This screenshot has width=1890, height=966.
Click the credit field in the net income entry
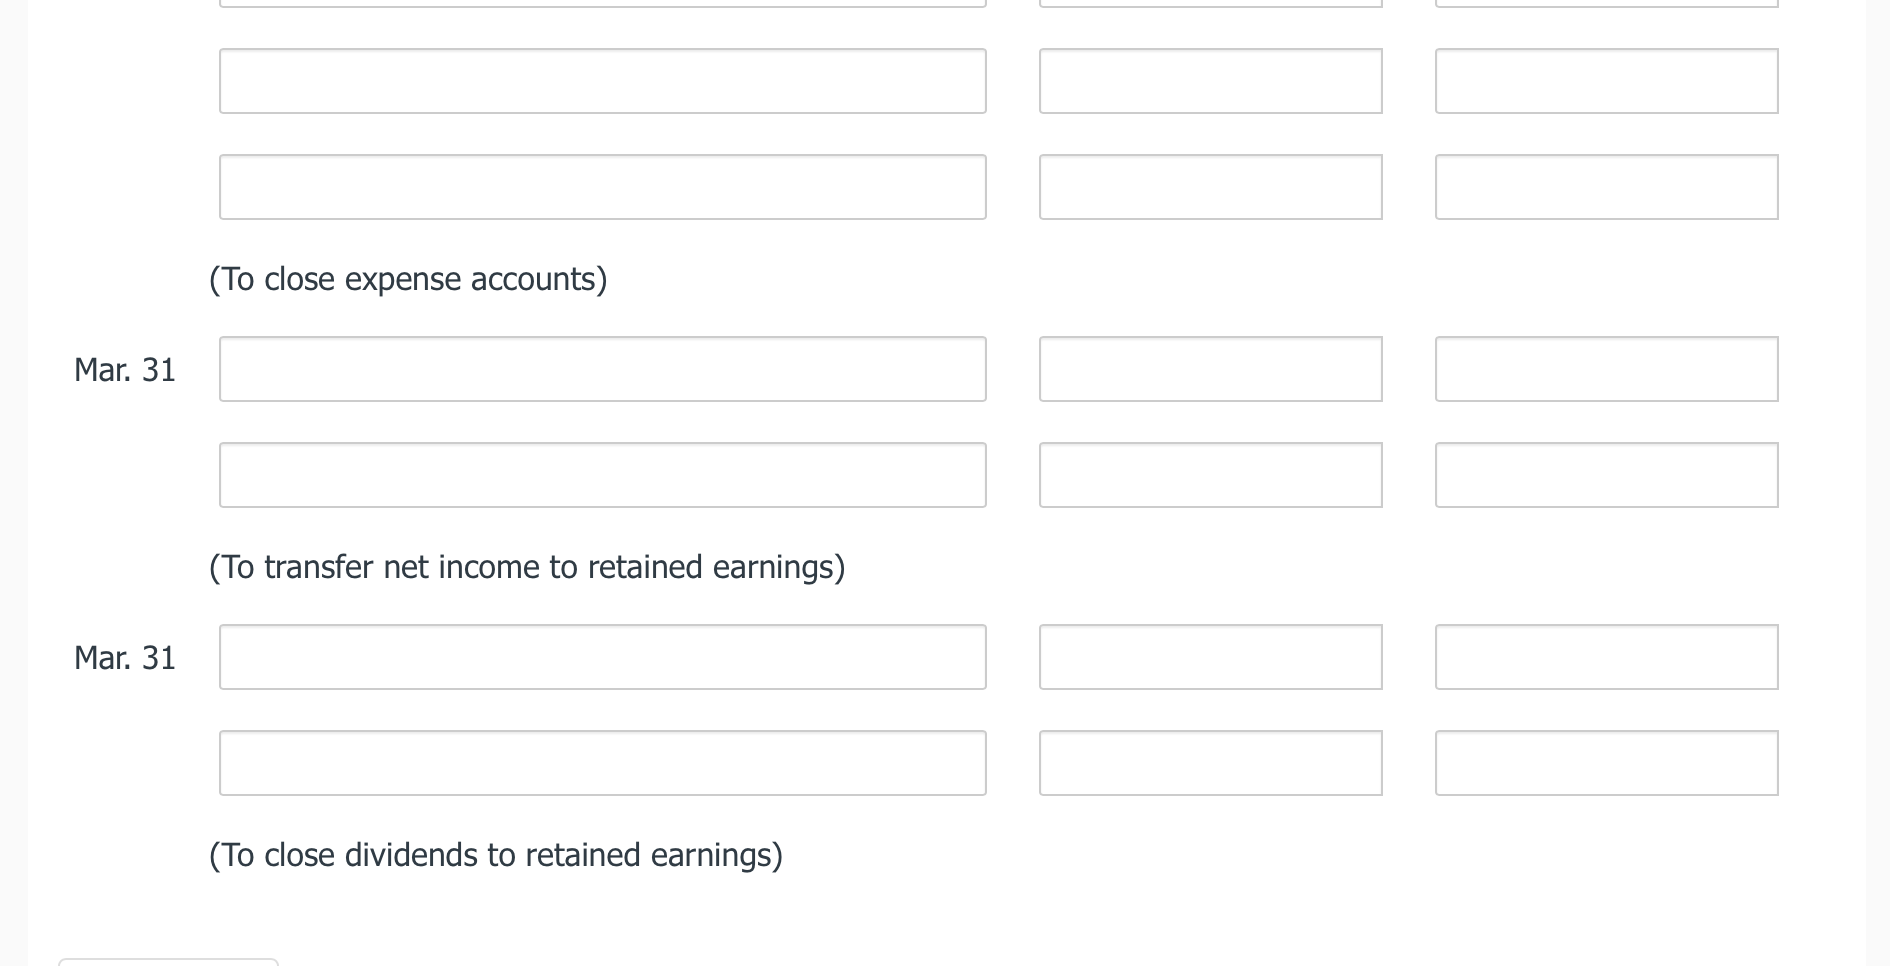1605,474
